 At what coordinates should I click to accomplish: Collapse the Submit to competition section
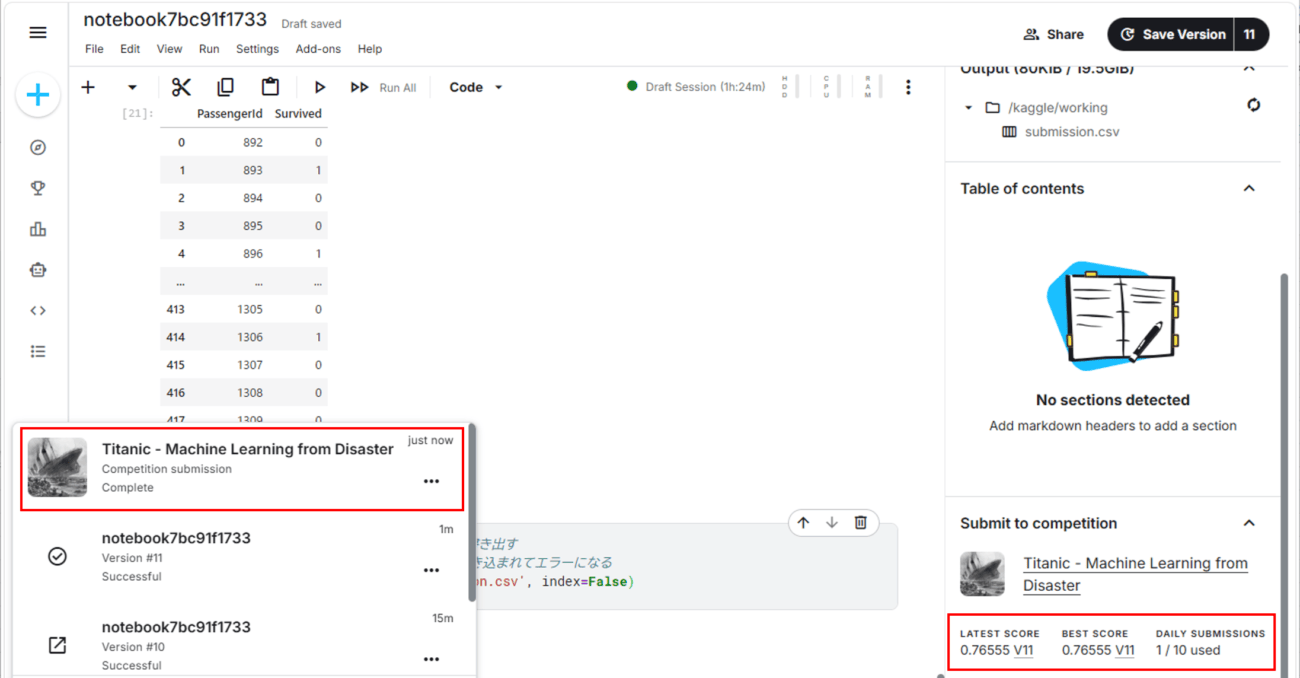click(1249, 523)
